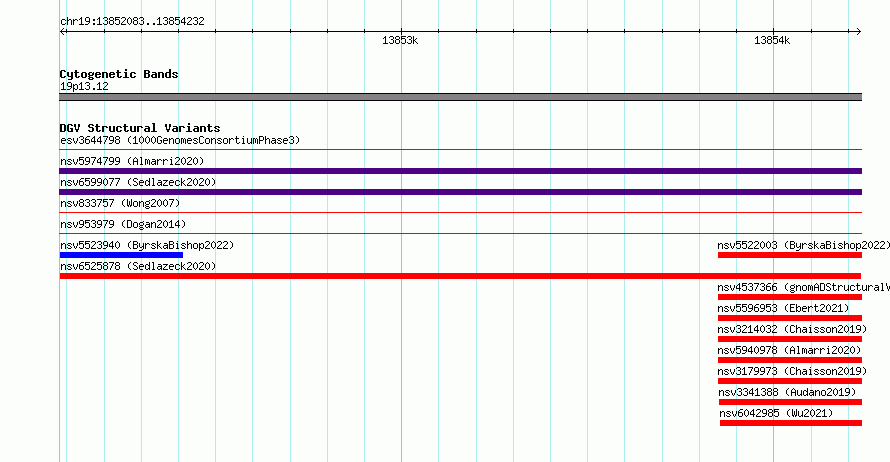Viewport: 890px width, 462px height.
Task: Click the 13853k ruler position label
Action: pyautogui.click(x=400, y=40)
